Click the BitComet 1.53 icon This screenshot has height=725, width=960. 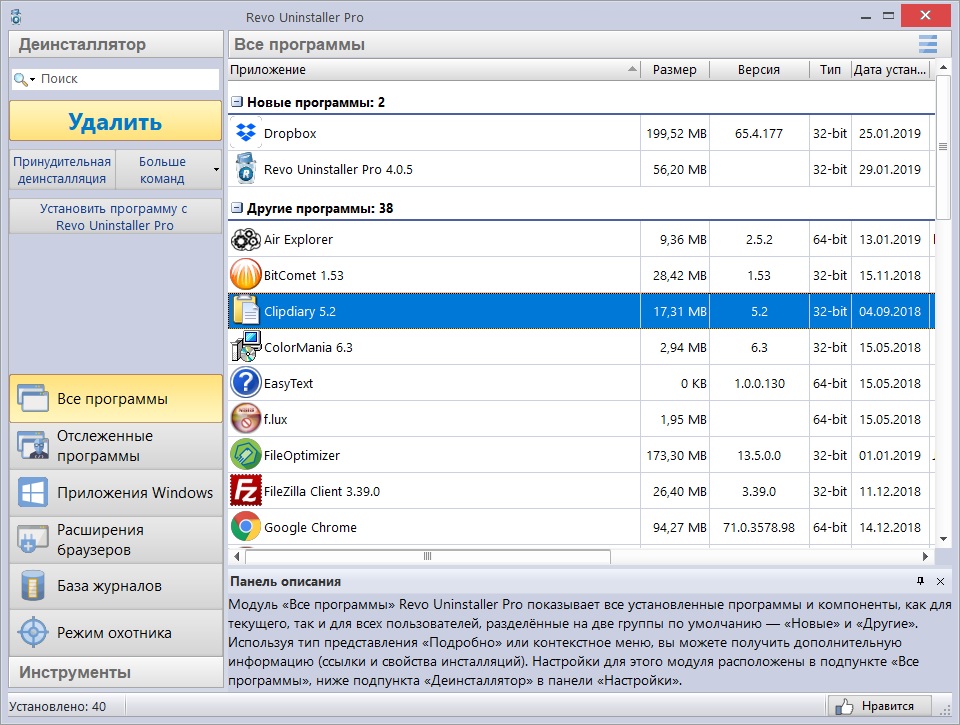pos(246,275)
